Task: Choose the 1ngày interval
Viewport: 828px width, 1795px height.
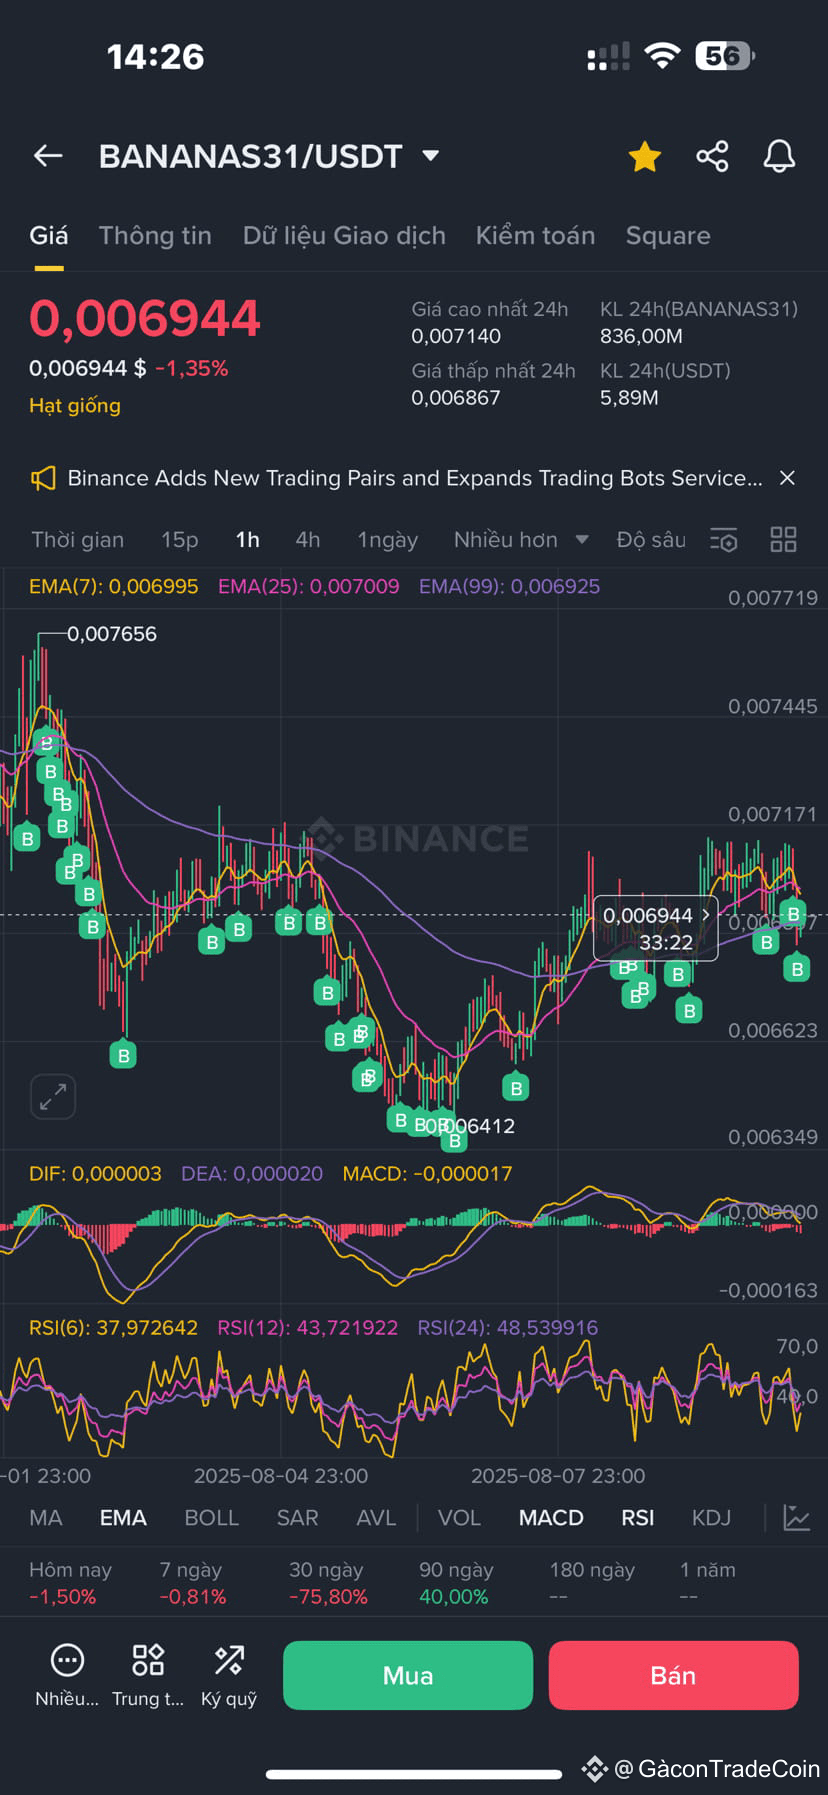Action: [x=388, y=540]
